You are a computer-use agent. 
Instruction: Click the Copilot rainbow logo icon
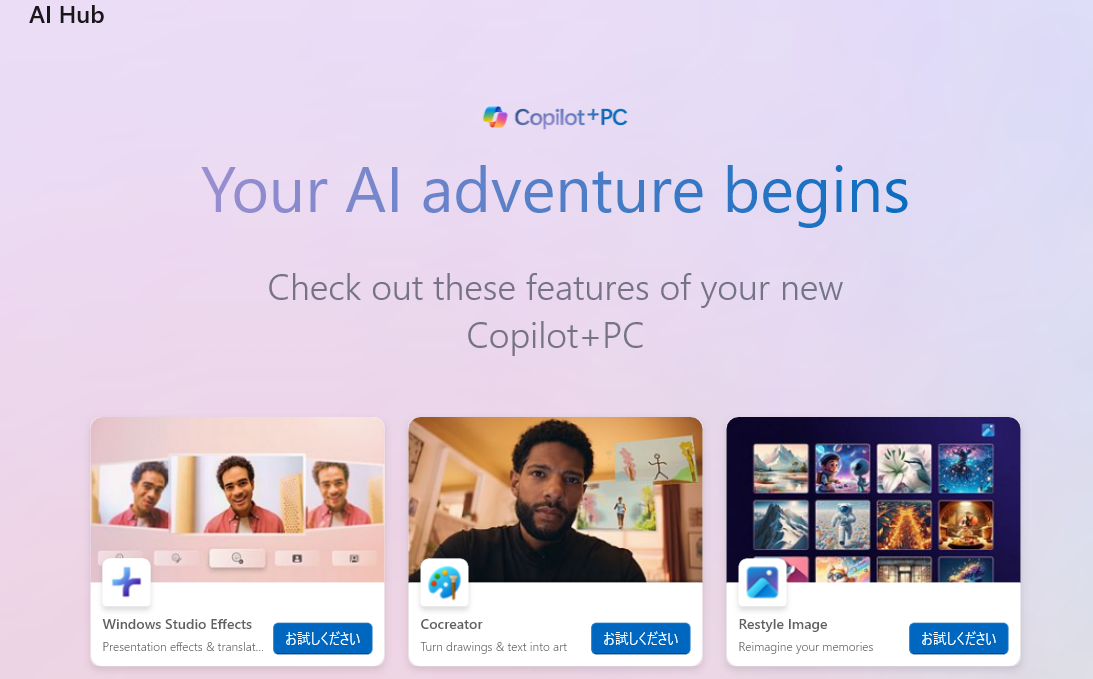[x=495, y=117]
